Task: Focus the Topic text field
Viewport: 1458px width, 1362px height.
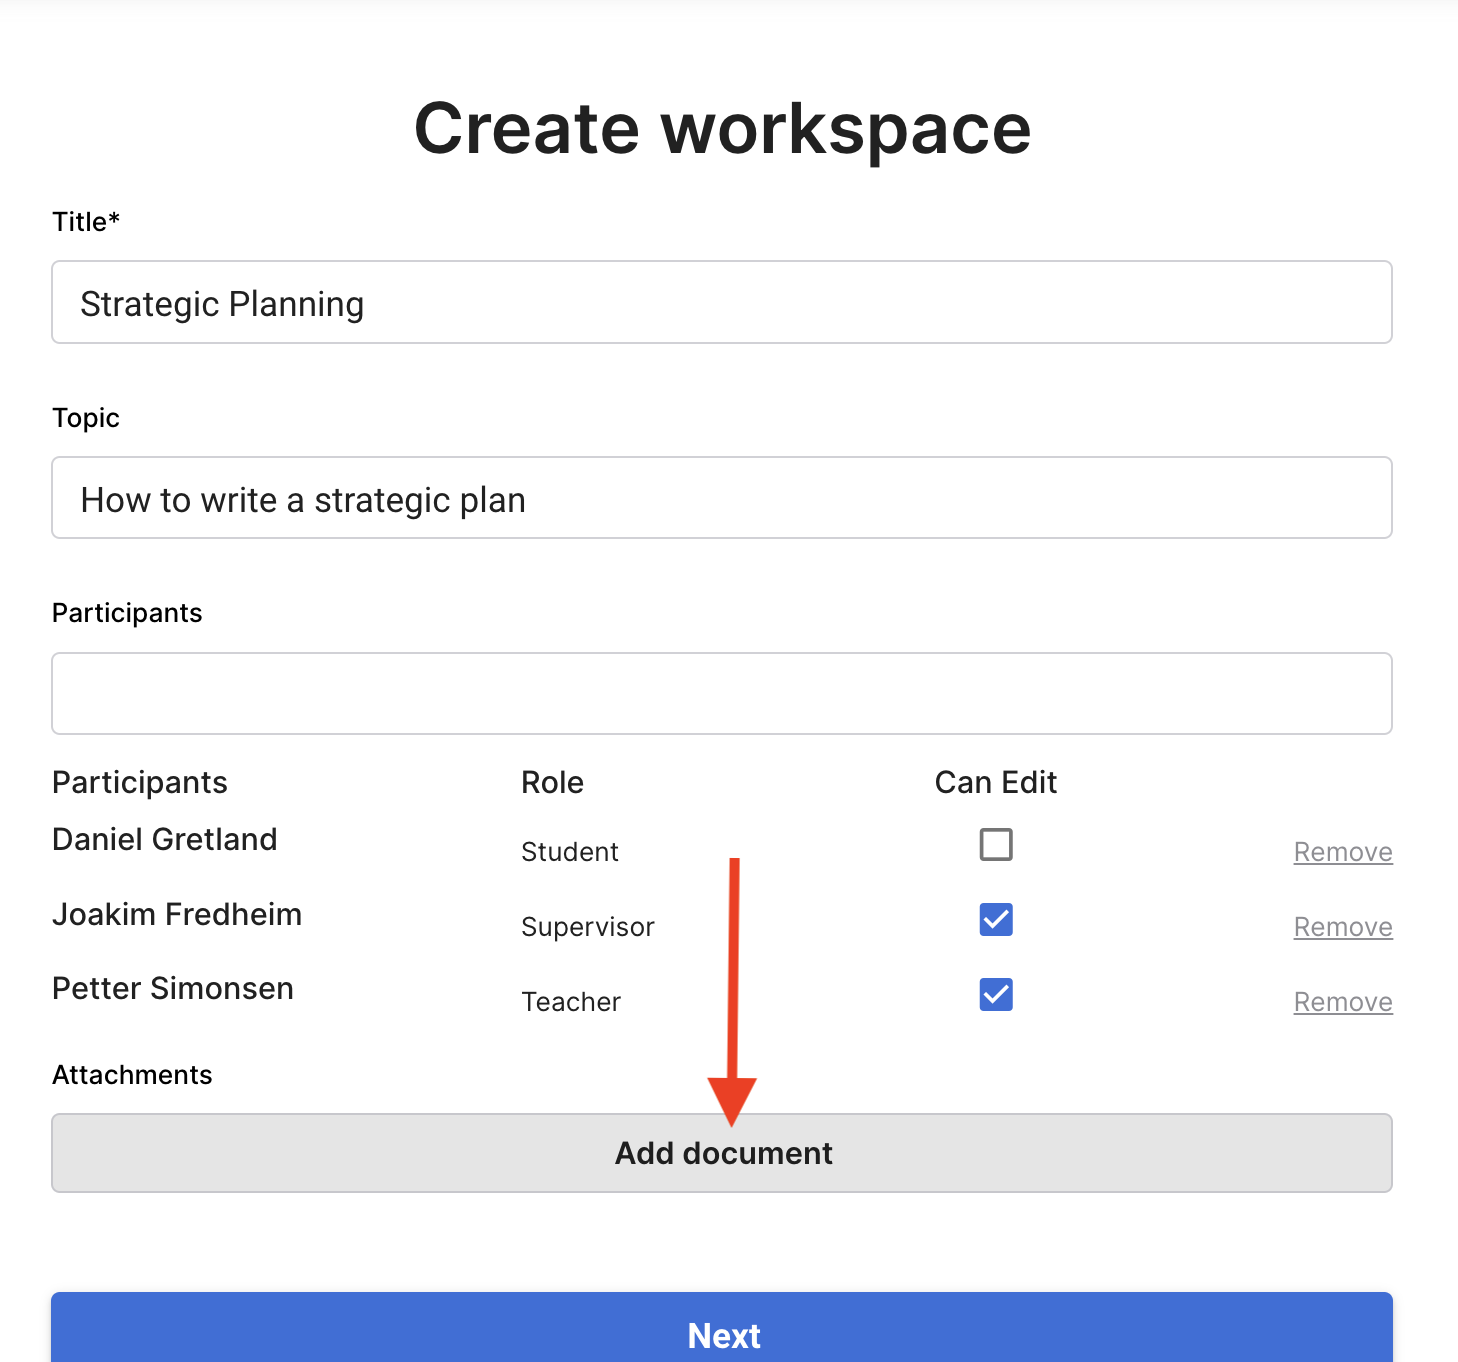Action: [x=721, y=499]
